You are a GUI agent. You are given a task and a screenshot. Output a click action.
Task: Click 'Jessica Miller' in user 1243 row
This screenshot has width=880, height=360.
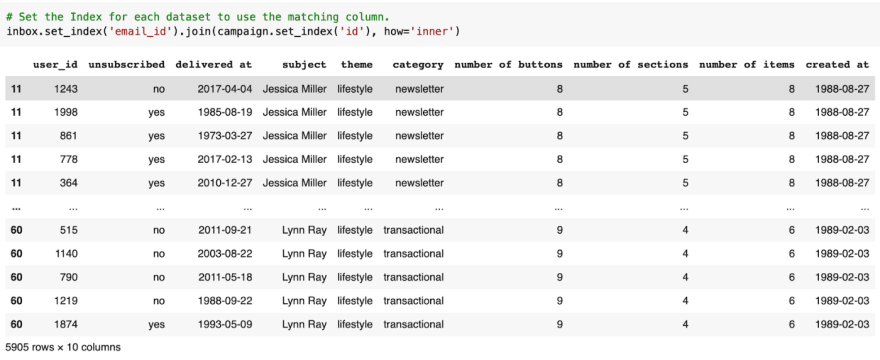click(295, 89)
